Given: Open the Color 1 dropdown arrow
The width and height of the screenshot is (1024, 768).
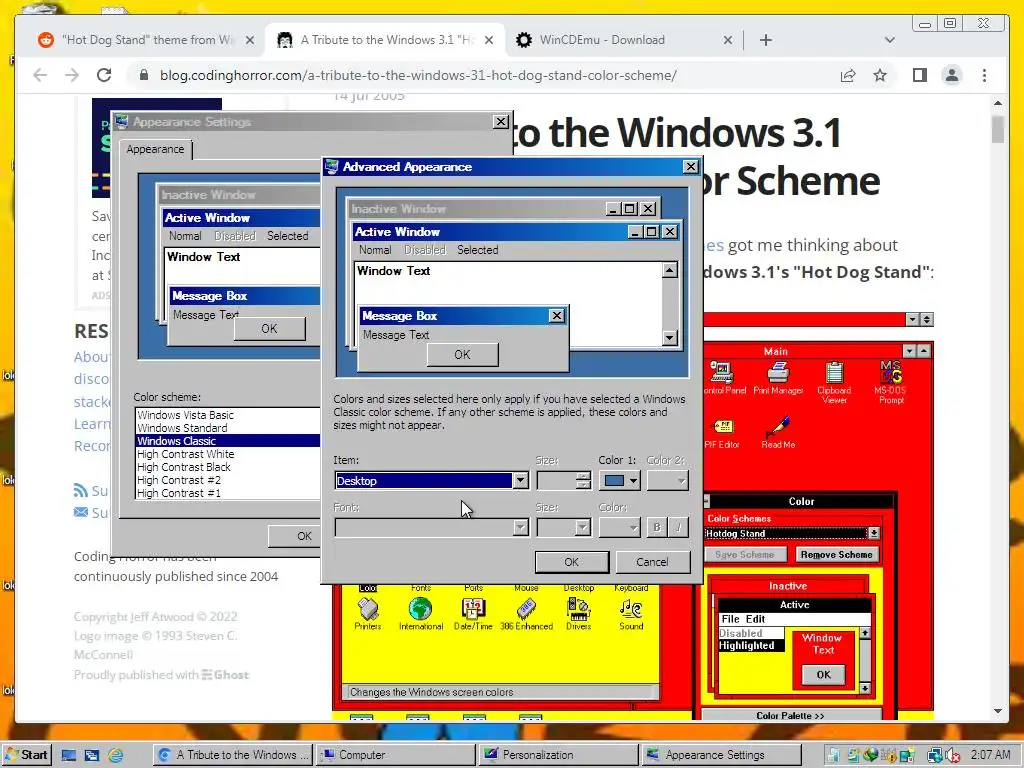Looking at the screenshot, I should click(x=633, y=481).
